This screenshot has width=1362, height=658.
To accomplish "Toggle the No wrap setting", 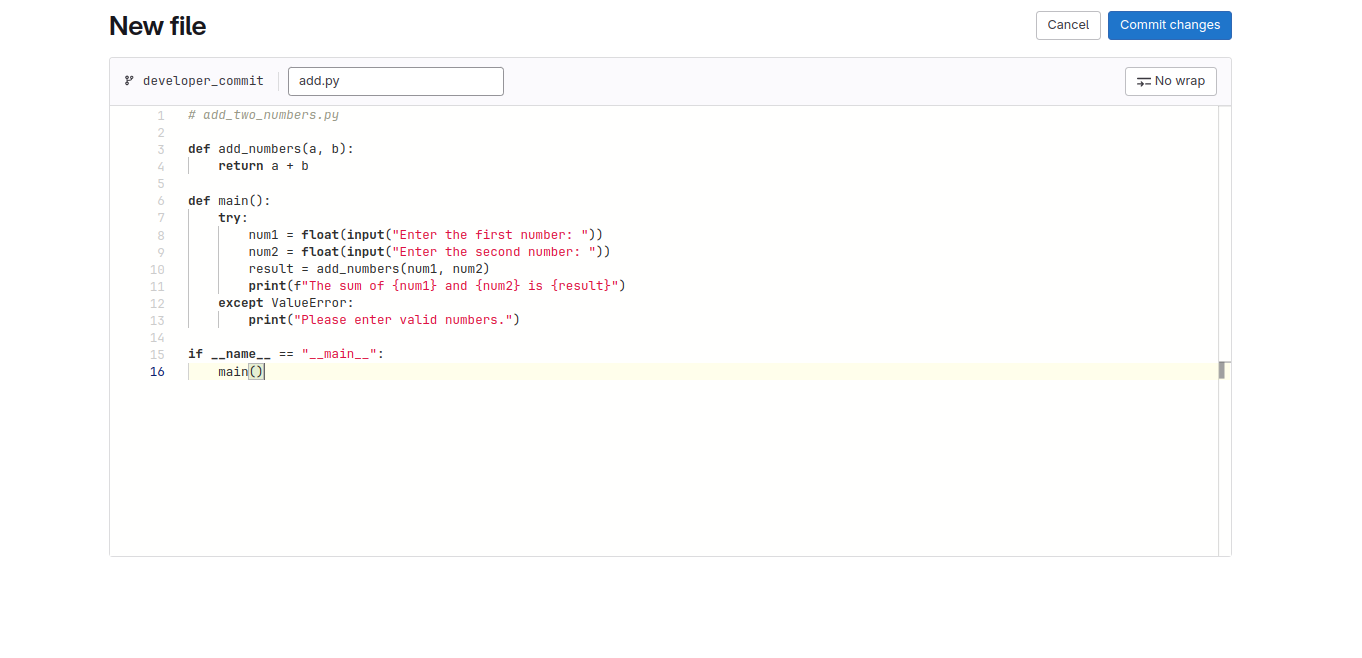I will pos(1170,82).
